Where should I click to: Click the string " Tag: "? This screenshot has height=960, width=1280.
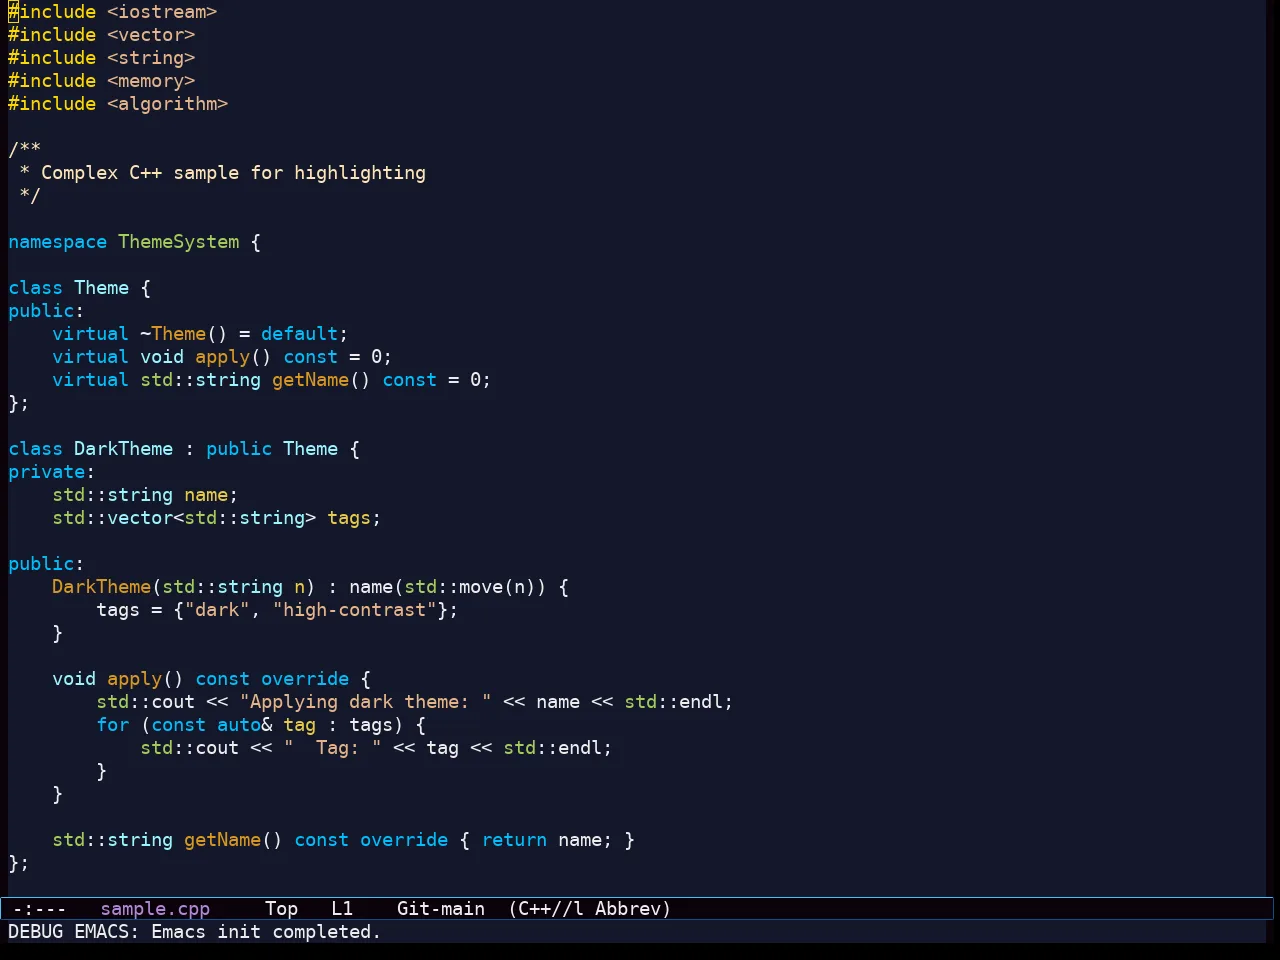pos(333,748)
